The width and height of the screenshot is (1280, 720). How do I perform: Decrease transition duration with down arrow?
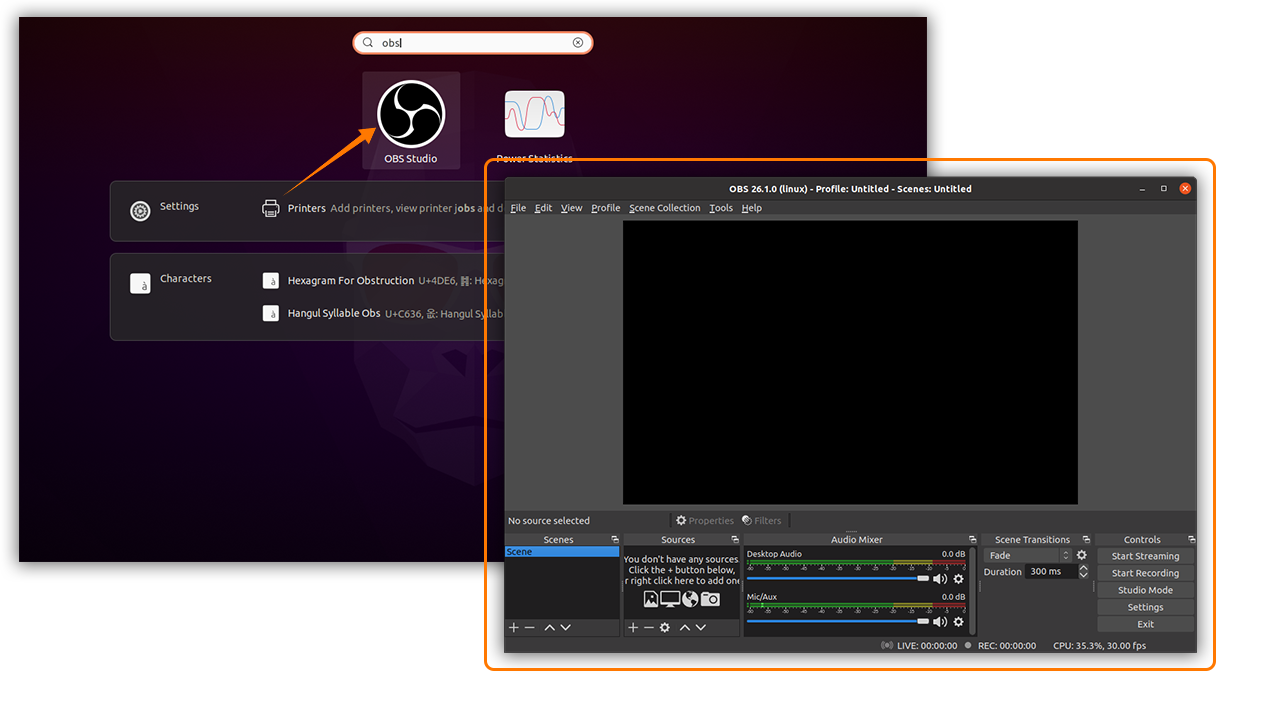[1083, 576]
